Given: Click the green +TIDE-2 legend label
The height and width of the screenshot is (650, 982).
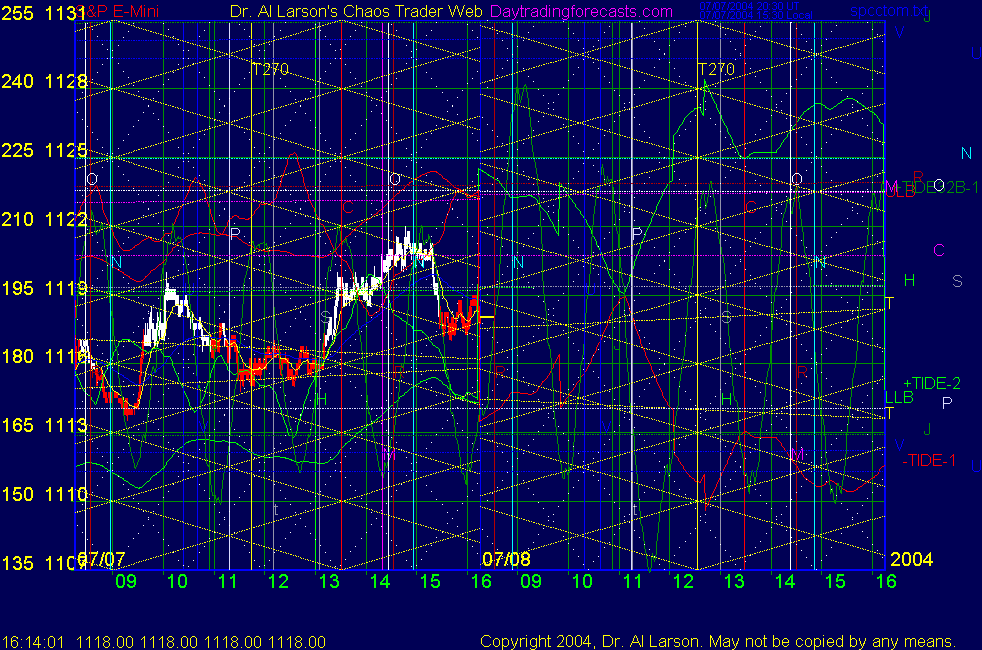Looking at the screenshot, I should point(932,383).
